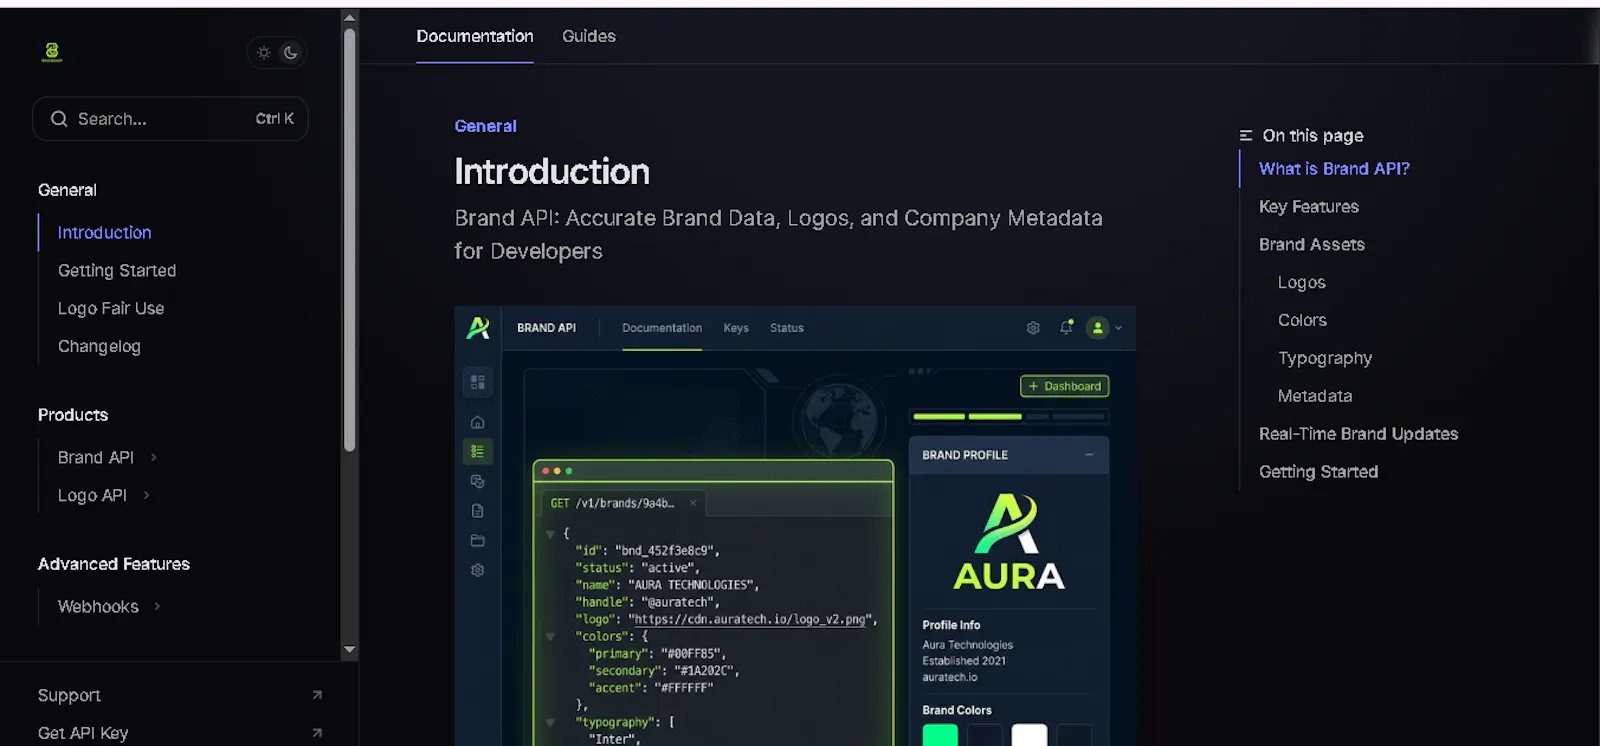
Task: Click Status tab in mockup image
Action: coord(787,328)
